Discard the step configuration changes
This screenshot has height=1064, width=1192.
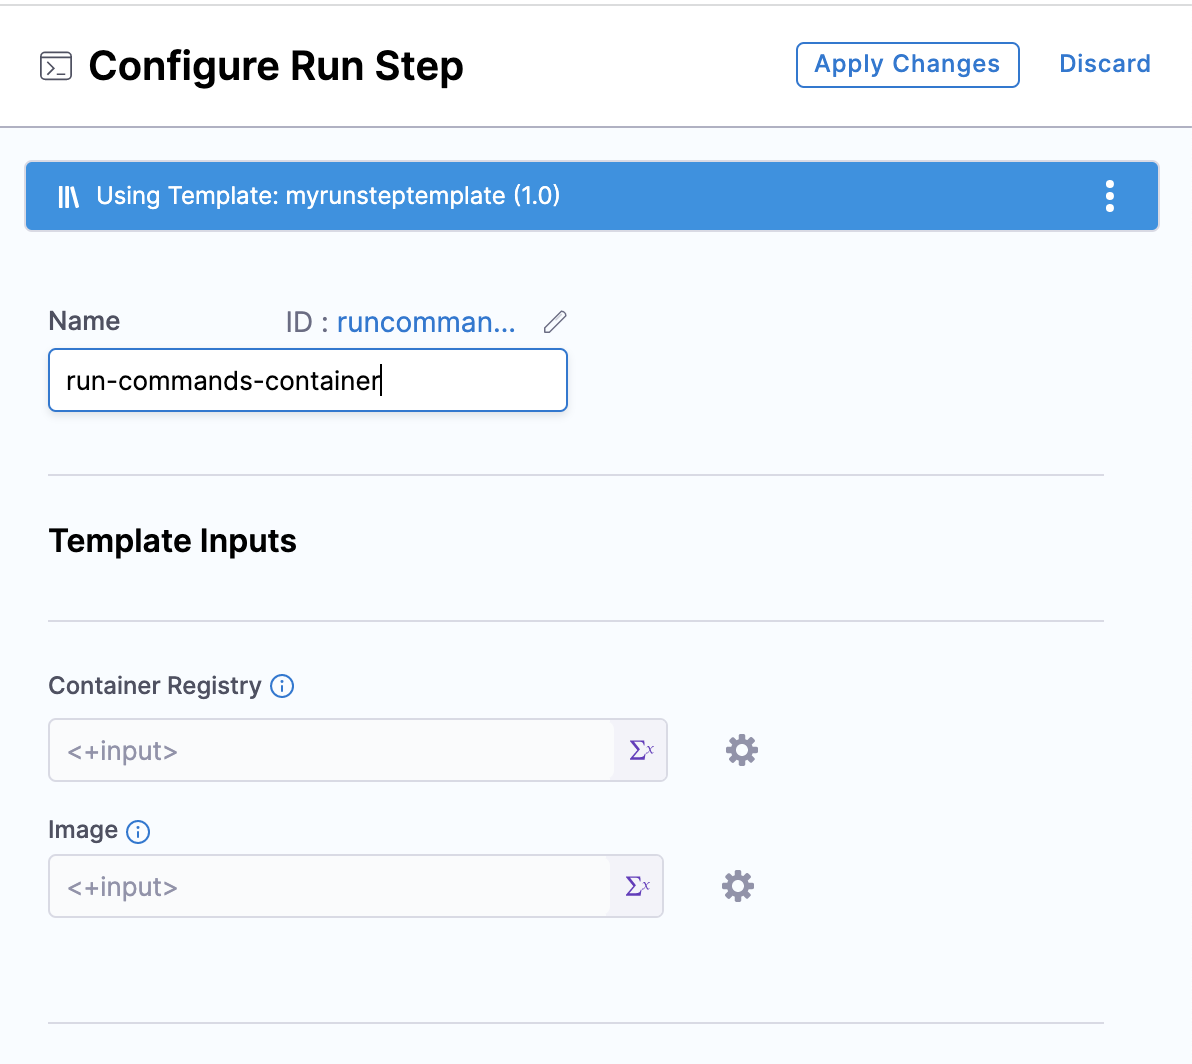[x=1104, y=64]
